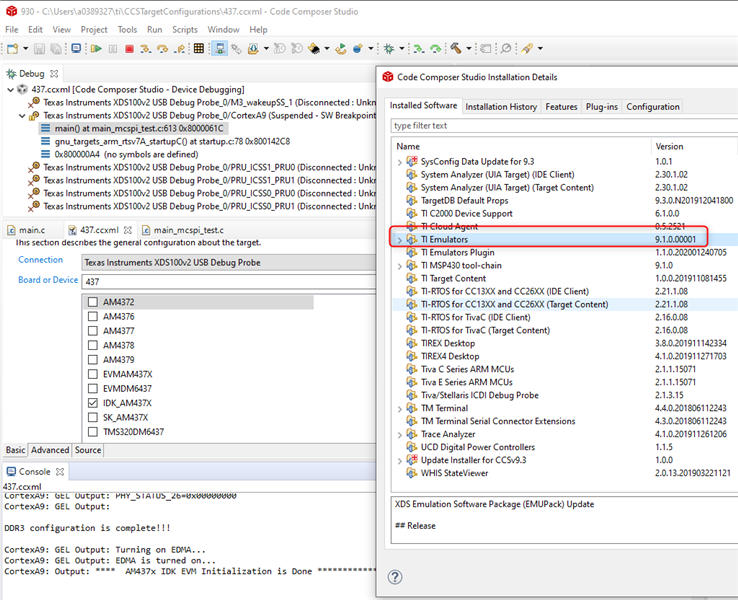Screen dimensions: 738x600
Task: Click the green assembly Step Over icon
Action: click(x=436, y=48)
